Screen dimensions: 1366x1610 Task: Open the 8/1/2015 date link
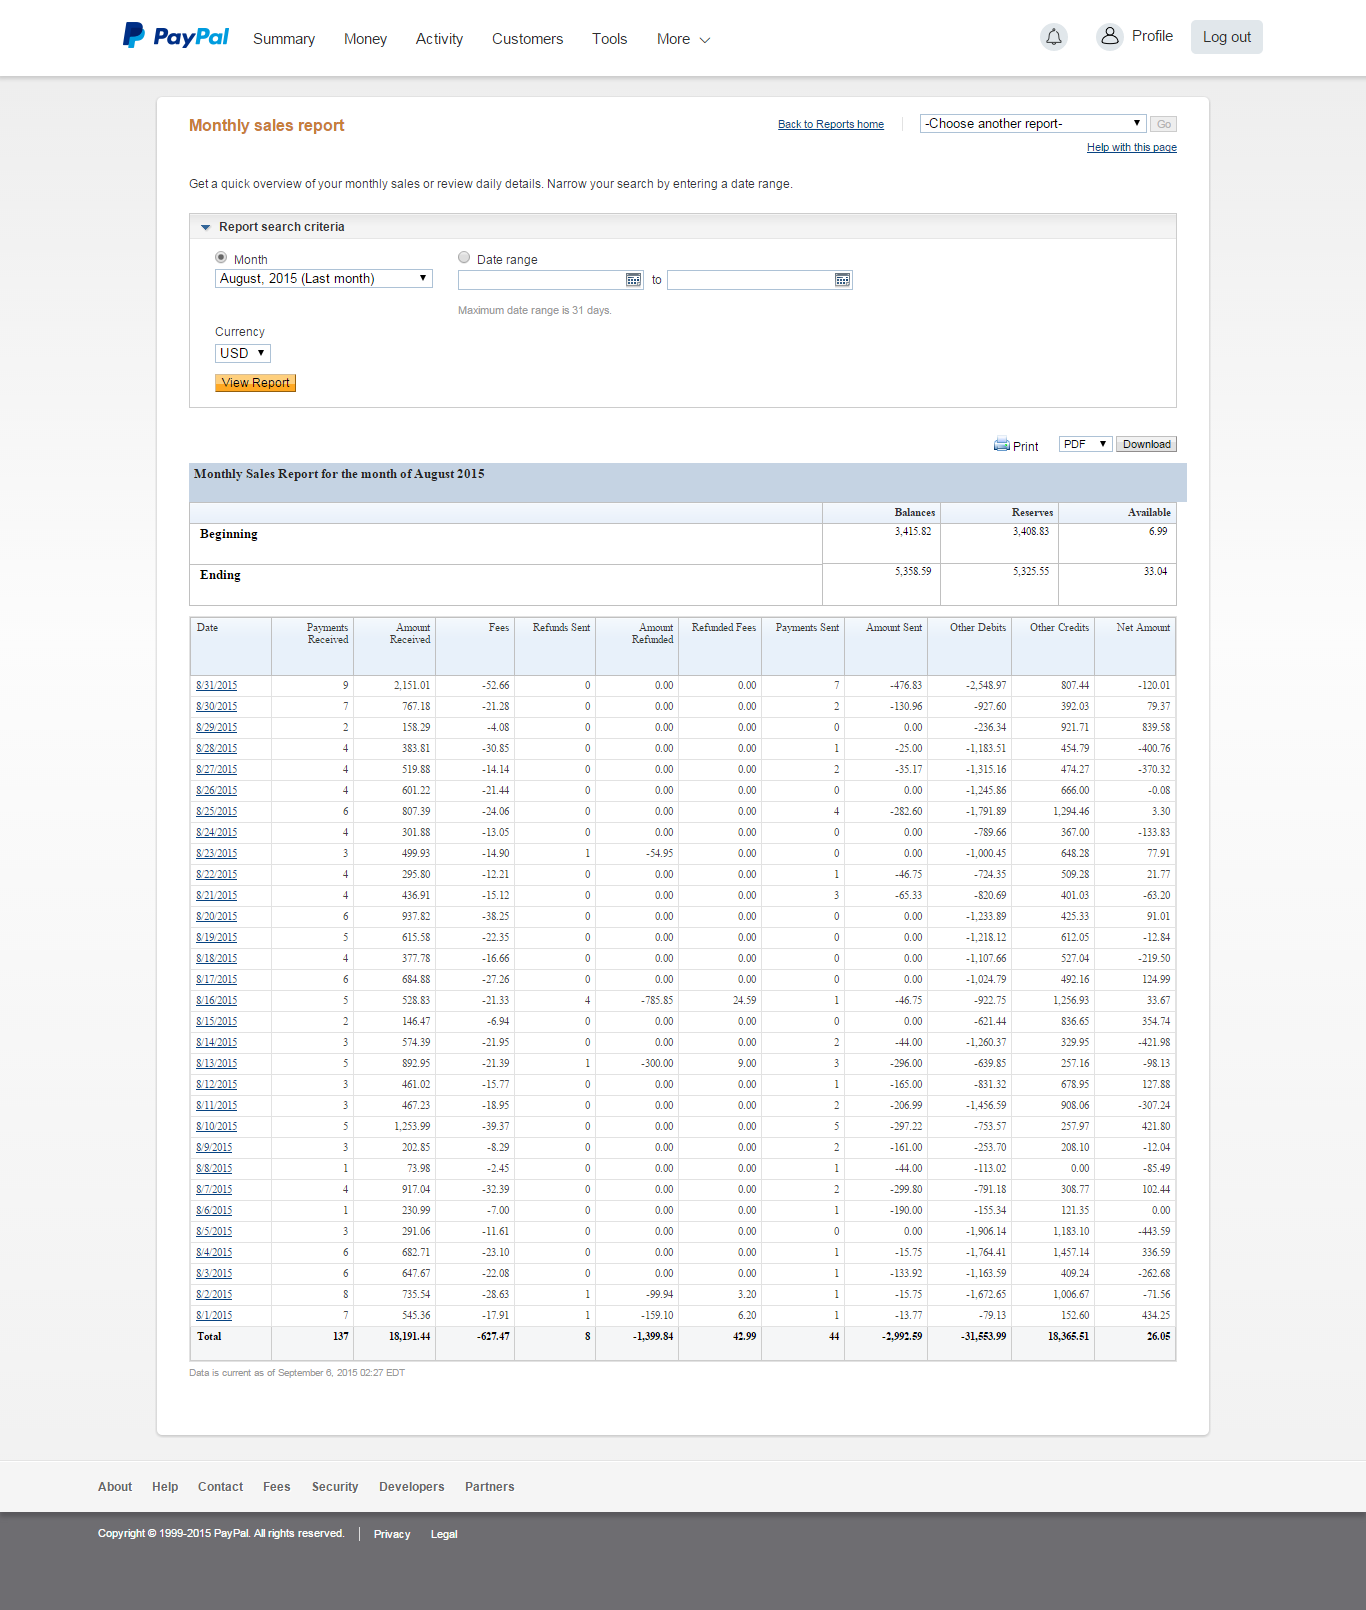[x=214, y=1316]
